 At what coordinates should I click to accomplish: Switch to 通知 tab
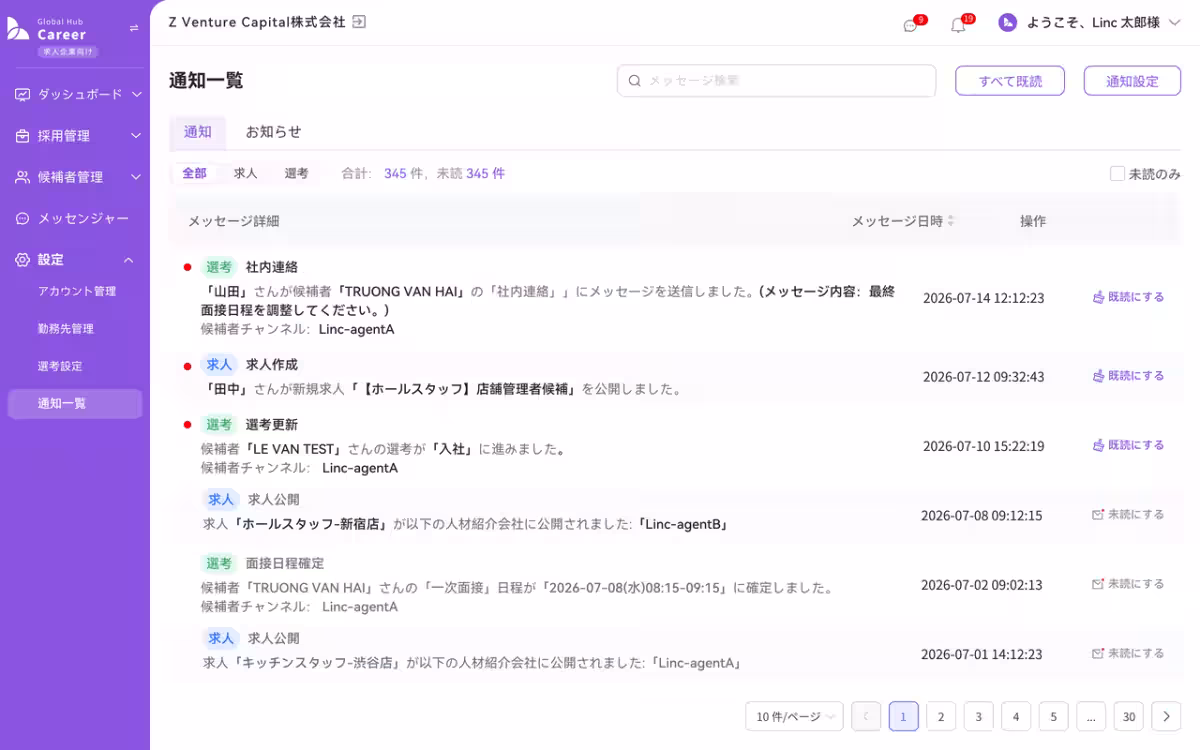point(198,132)
